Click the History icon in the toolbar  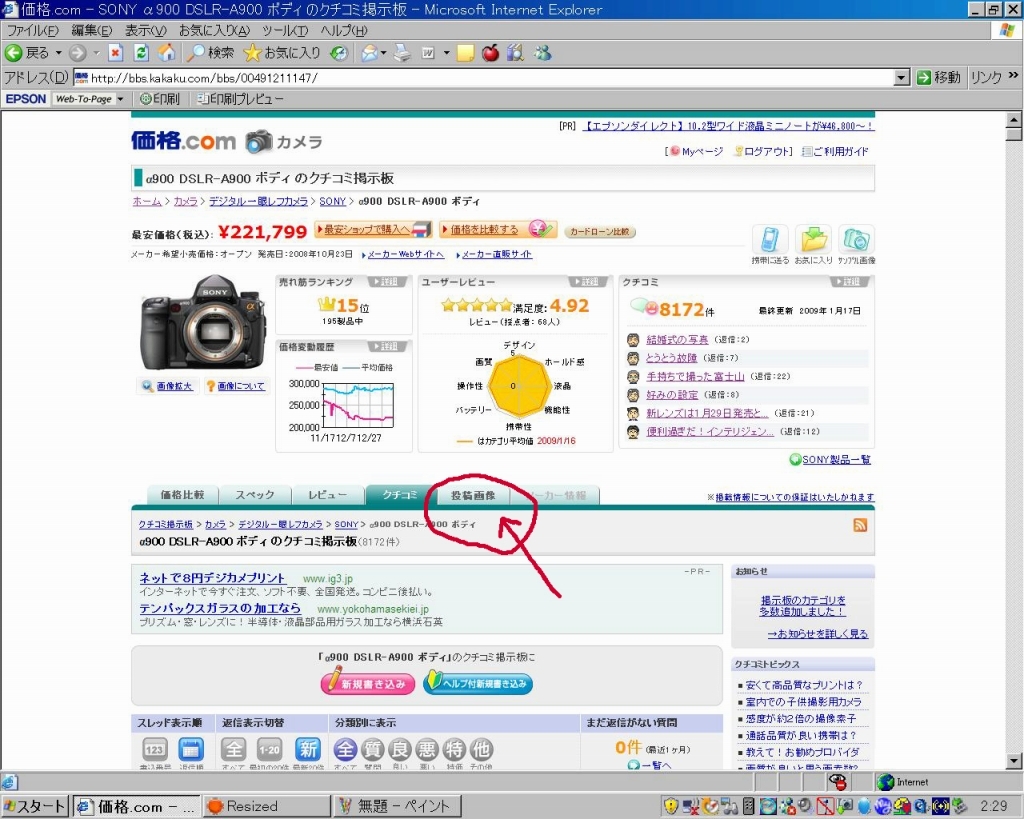pos(338,53)
